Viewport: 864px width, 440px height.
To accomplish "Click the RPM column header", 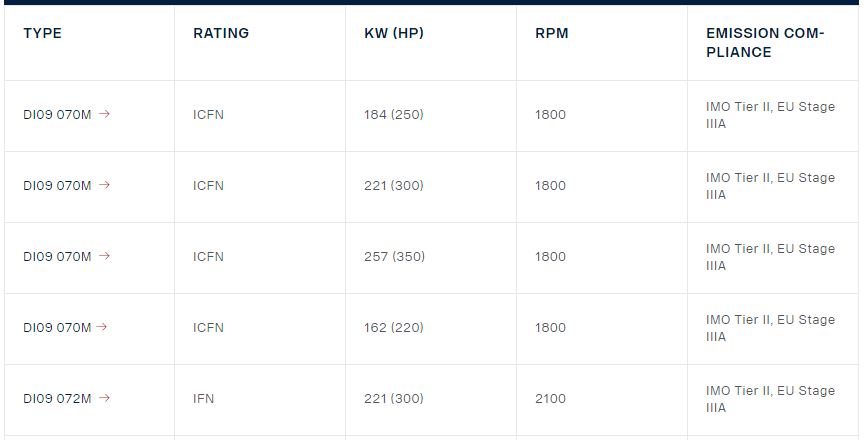I will tap(551, 33).
